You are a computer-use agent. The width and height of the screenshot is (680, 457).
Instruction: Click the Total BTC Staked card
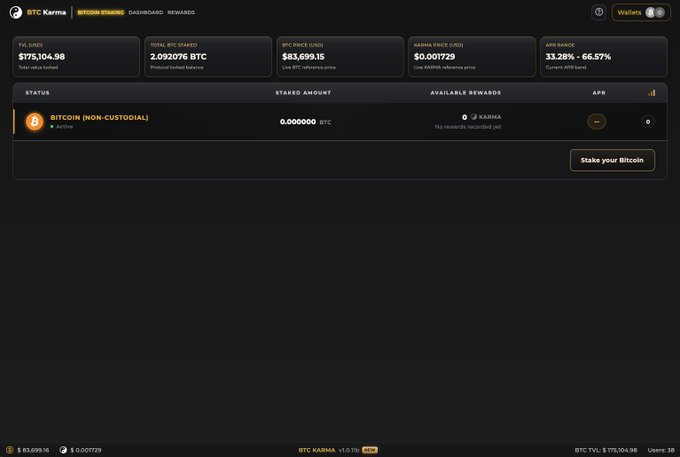[x=208, y=56]
